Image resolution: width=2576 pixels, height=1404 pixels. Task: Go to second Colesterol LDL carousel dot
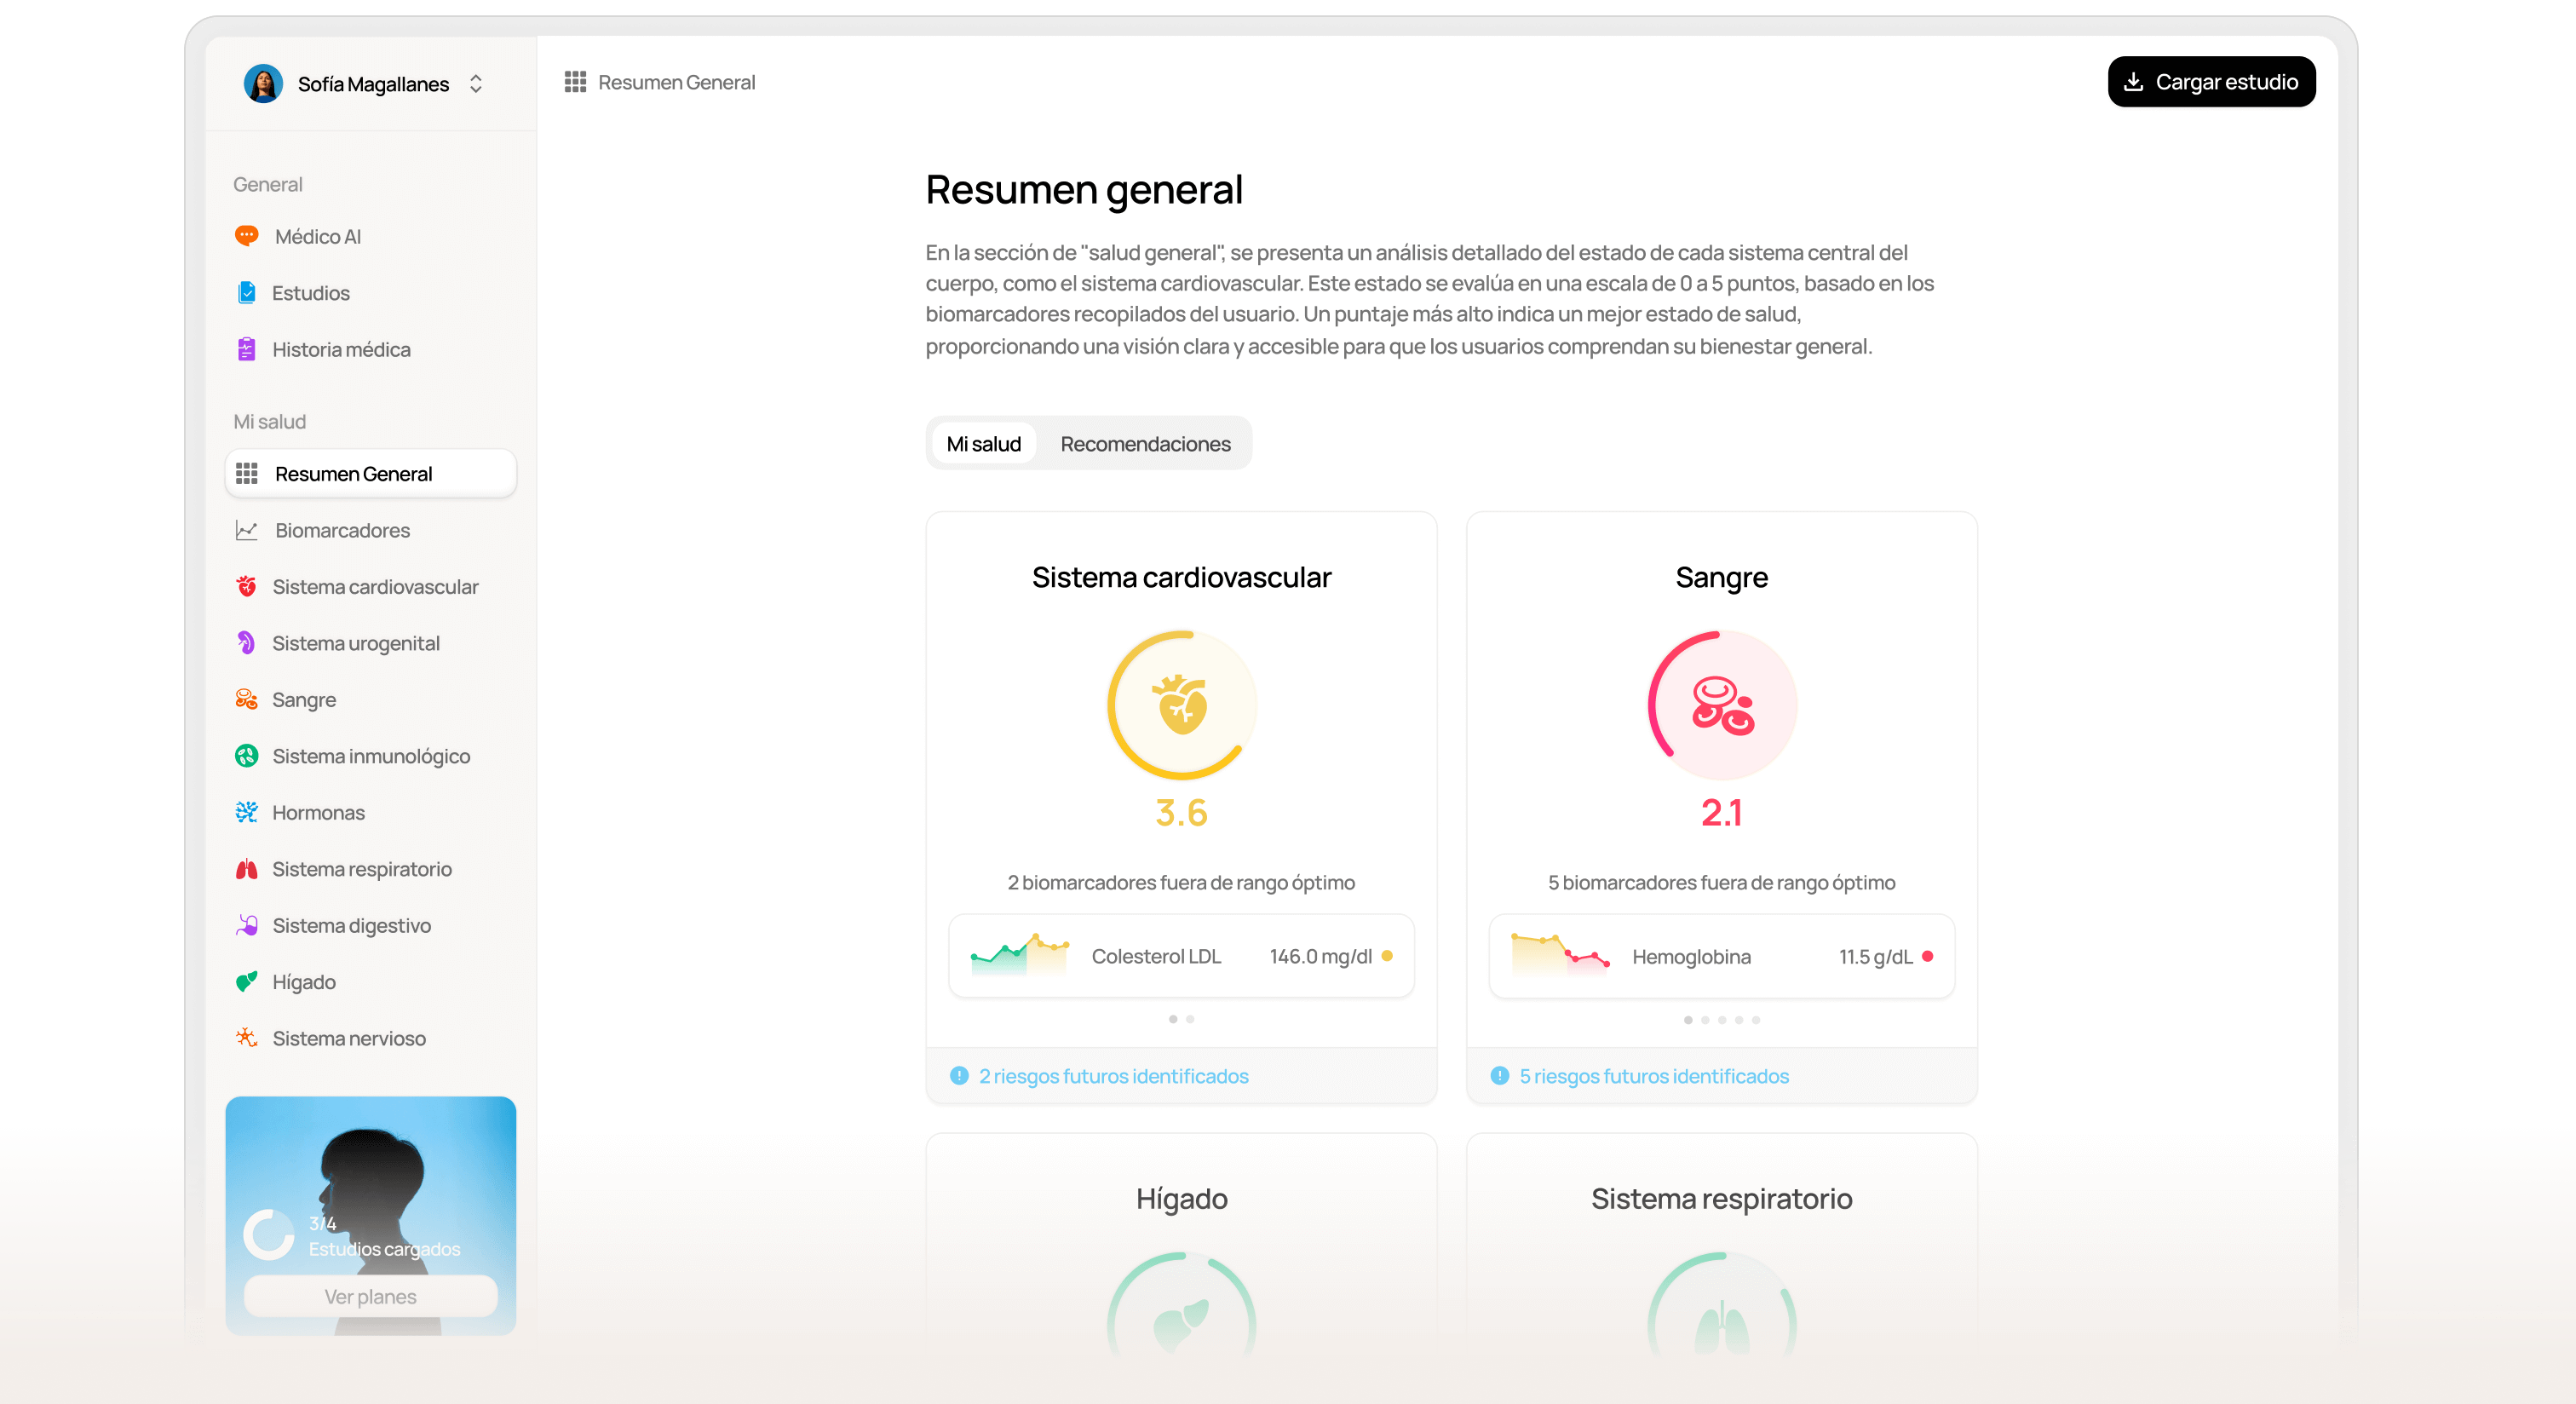pos(1190,1019)
